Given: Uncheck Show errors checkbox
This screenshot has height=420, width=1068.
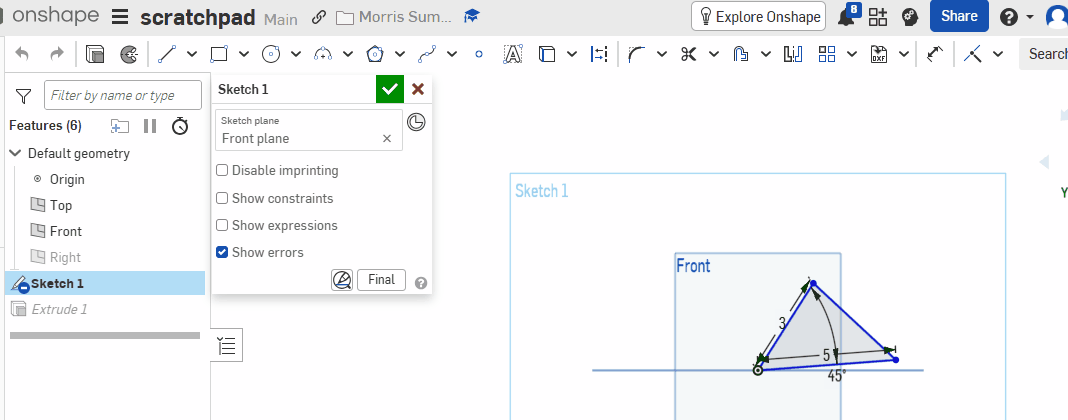Looking at the screenshot, I should click(222, 253).
